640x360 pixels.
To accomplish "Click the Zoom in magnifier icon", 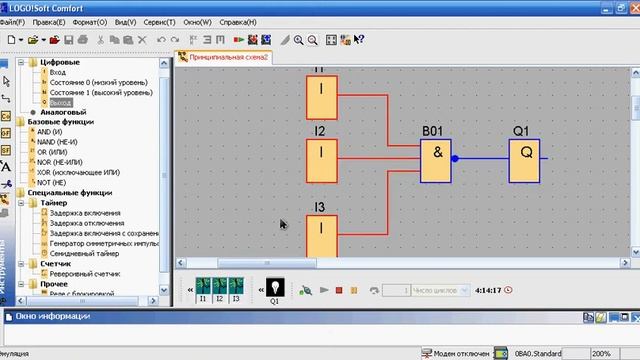I will (298, 40).
